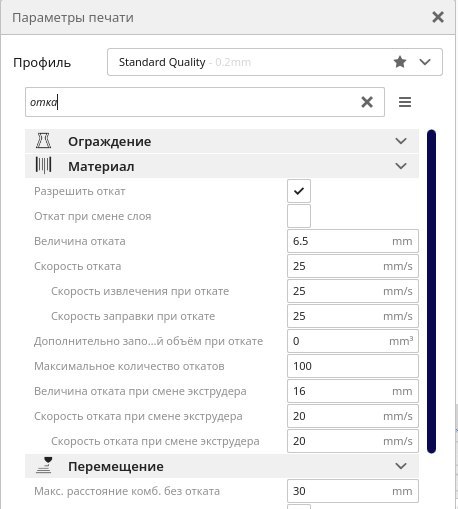The height and width of the screenshot is (509, 458).
Task: Click the Скорость извлечения при откате label
Action: tap(140, 291)
